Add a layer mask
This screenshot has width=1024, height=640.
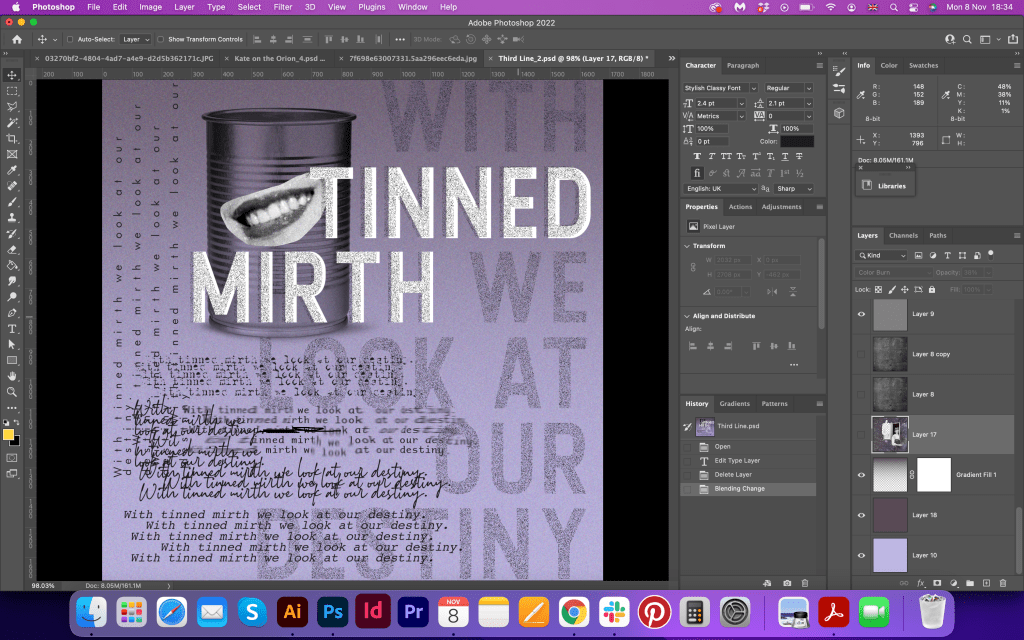[937, 582]
